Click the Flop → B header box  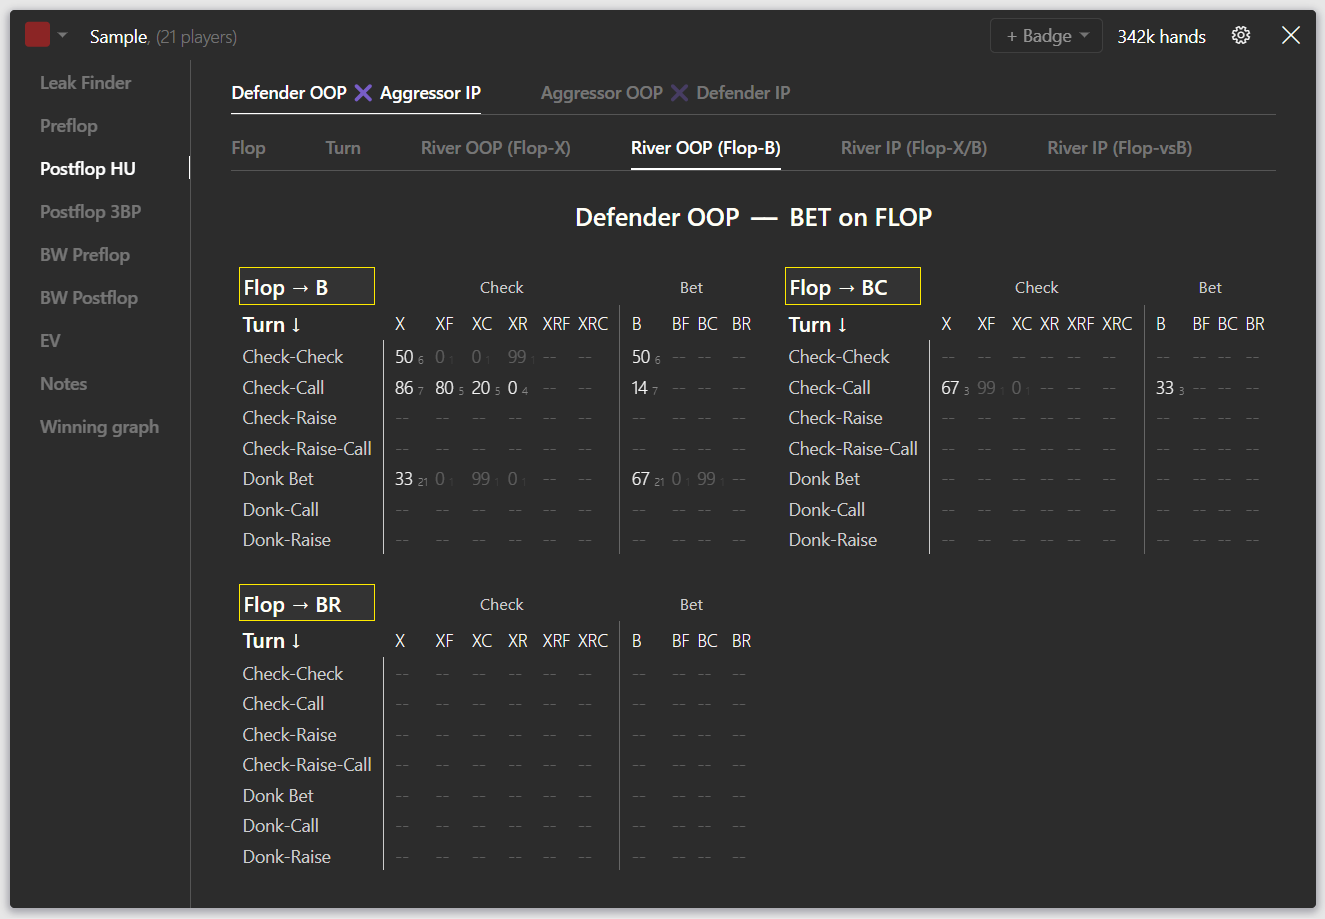click(x=307, y=287)
